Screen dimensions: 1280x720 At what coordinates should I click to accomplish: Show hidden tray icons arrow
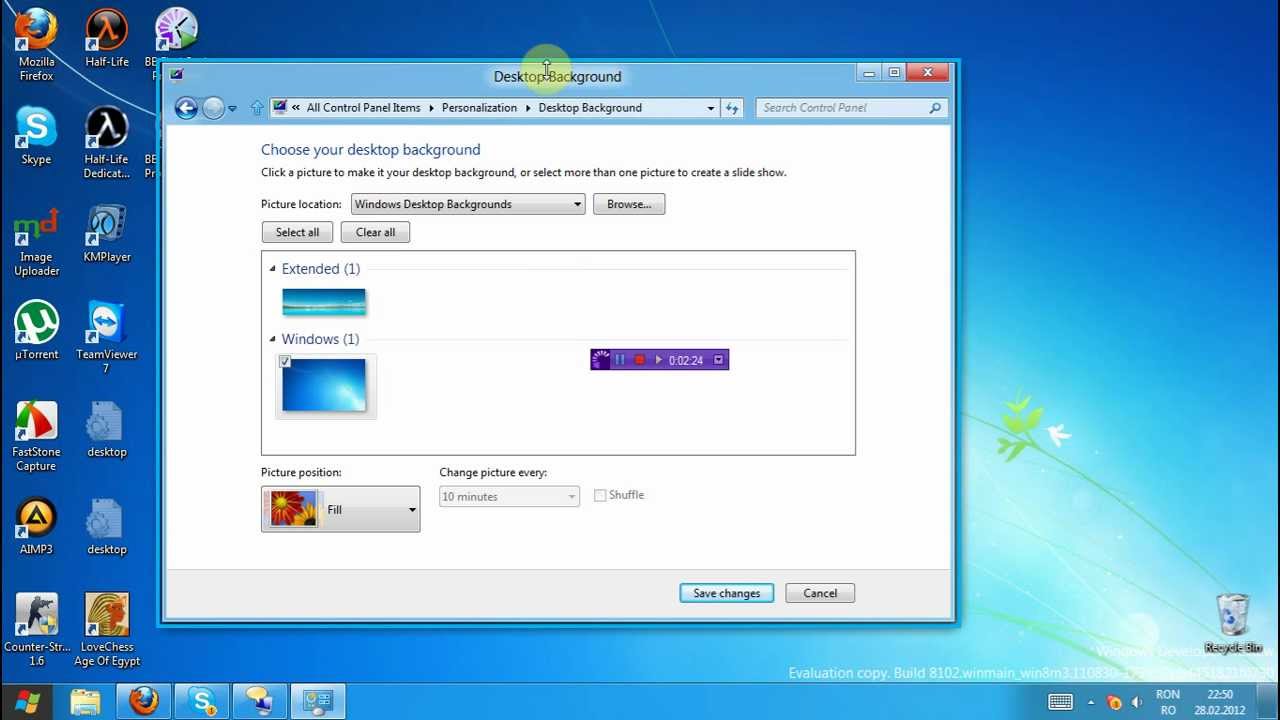(1090, 702)
